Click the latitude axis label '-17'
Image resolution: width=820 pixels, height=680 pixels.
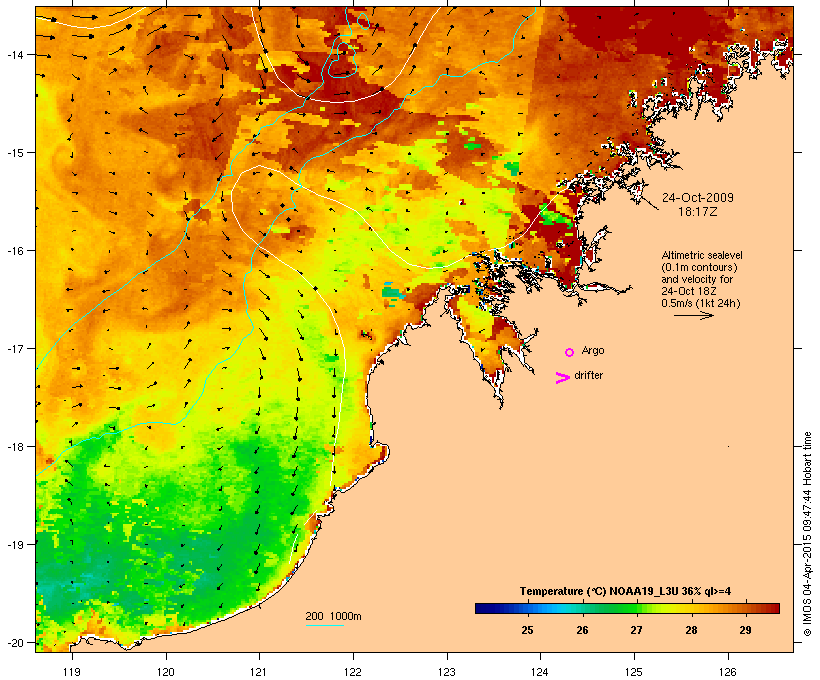pos(14,348)
